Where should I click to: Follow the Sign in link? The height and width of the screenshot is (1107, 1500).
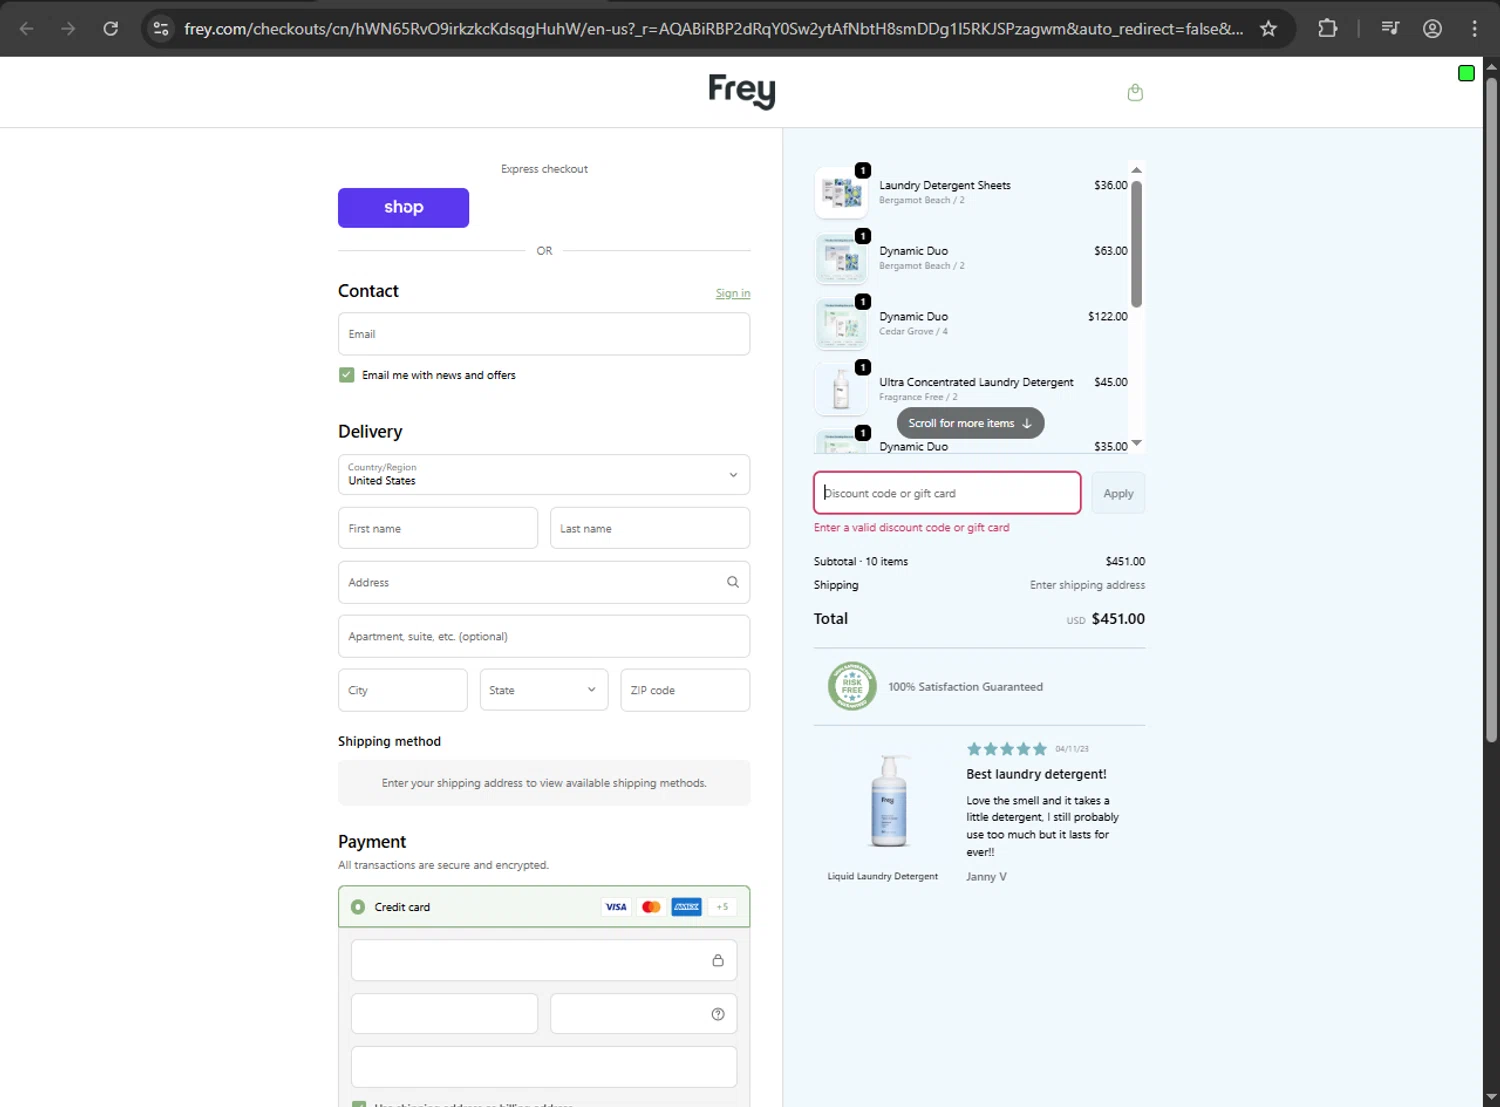pyautogui.click(x=733, y=293)
